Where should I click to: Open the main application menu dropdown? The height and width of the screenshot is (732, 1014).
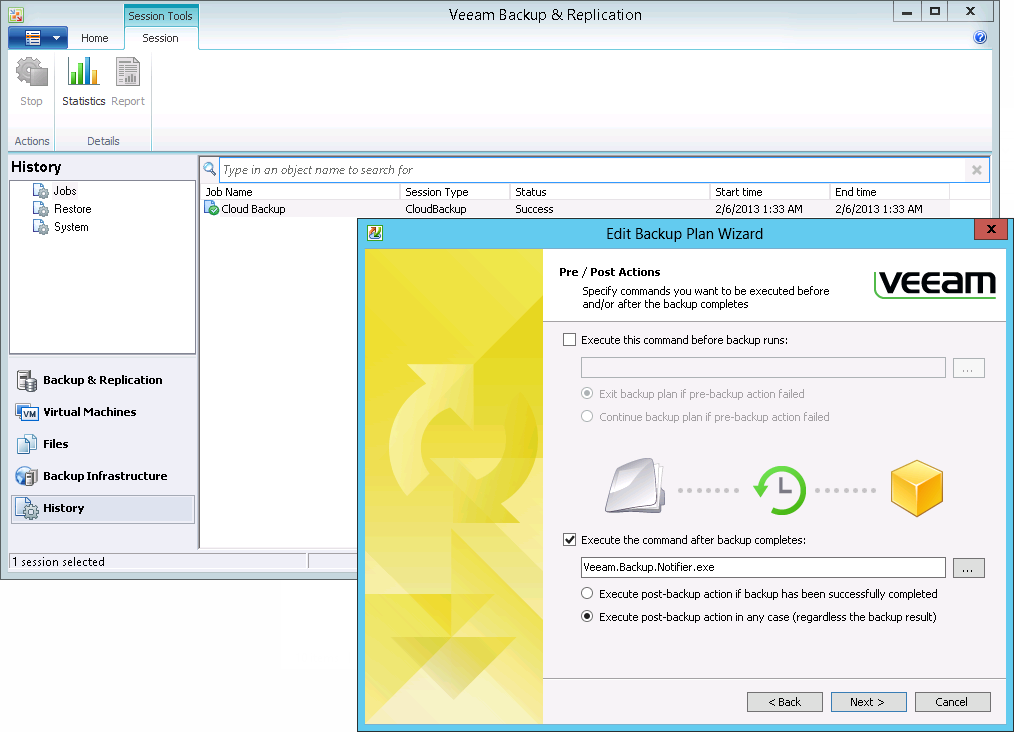(38, 38)
